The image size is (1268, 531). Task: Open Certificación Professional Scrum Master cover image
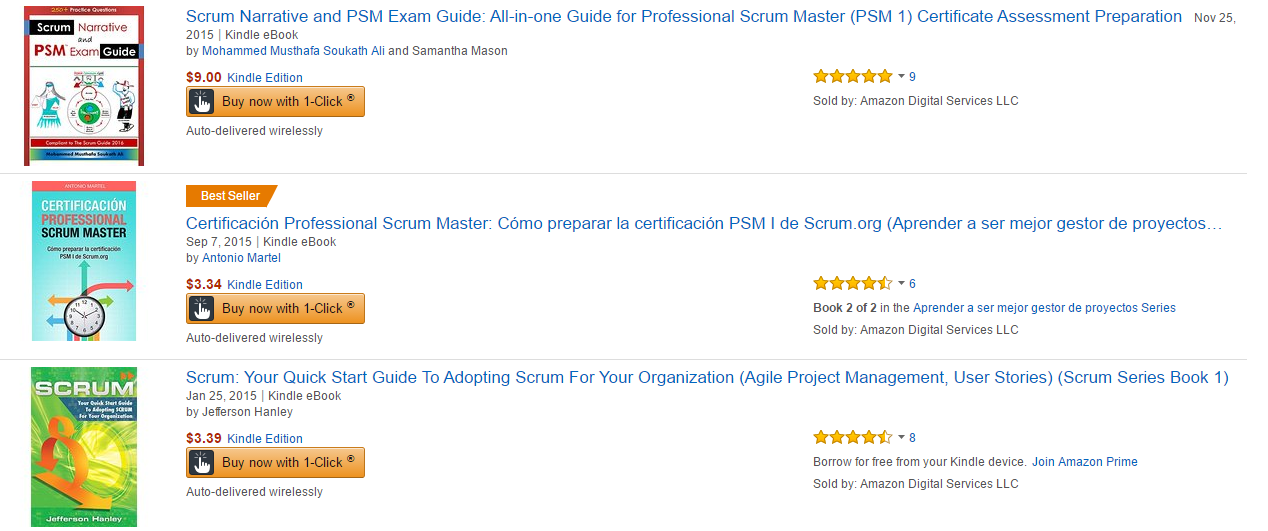84,261
